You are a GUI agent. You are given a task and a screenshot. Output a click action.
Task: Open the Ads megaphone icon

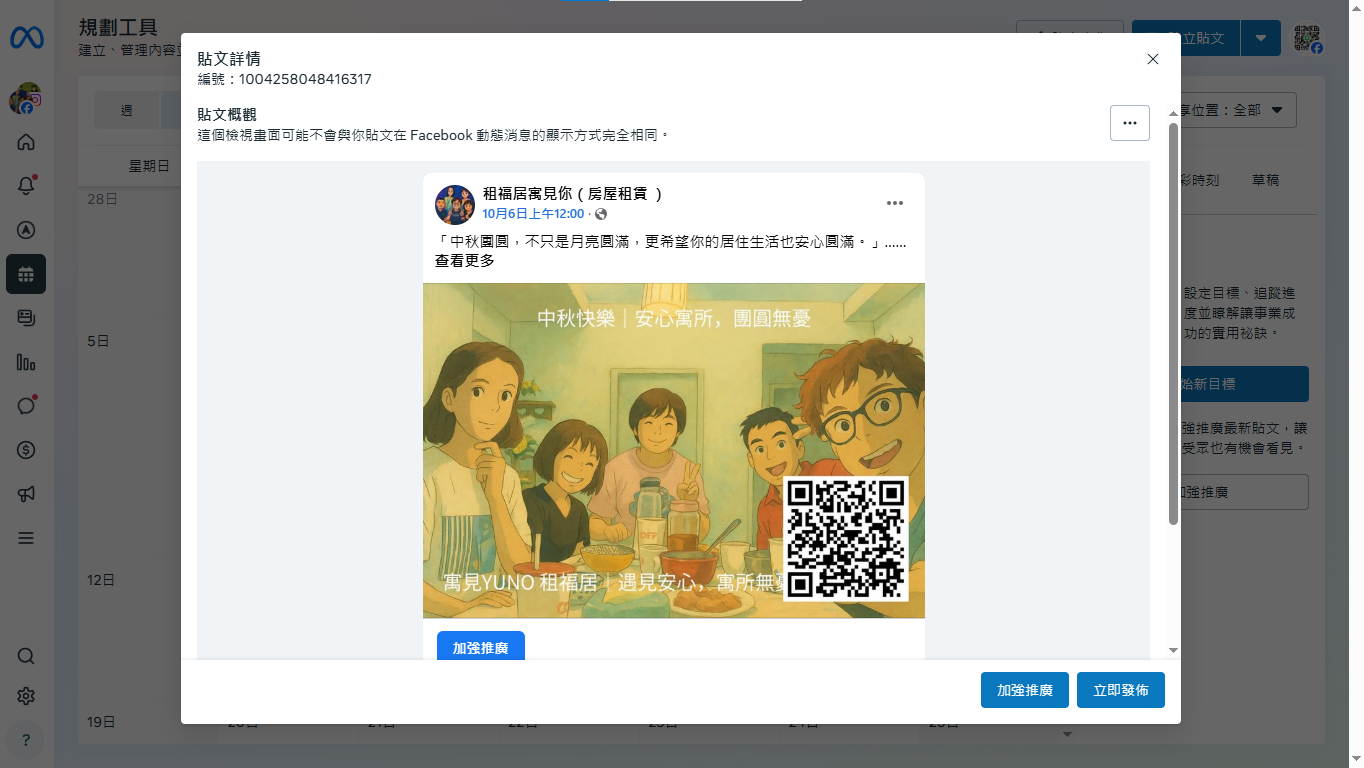26,494
